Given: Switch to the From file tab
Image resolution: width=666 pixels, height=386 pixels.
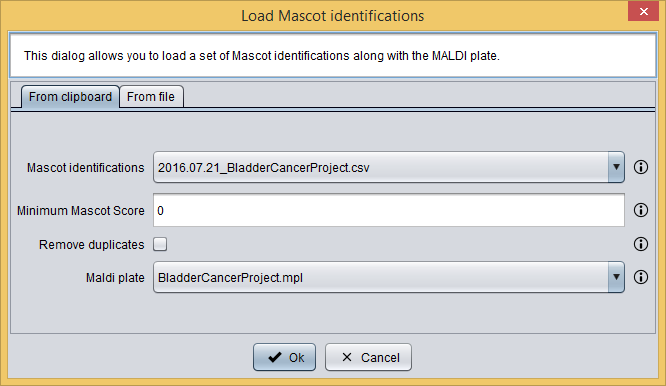Looking at the screenshot, I should [x=151, y=97].
